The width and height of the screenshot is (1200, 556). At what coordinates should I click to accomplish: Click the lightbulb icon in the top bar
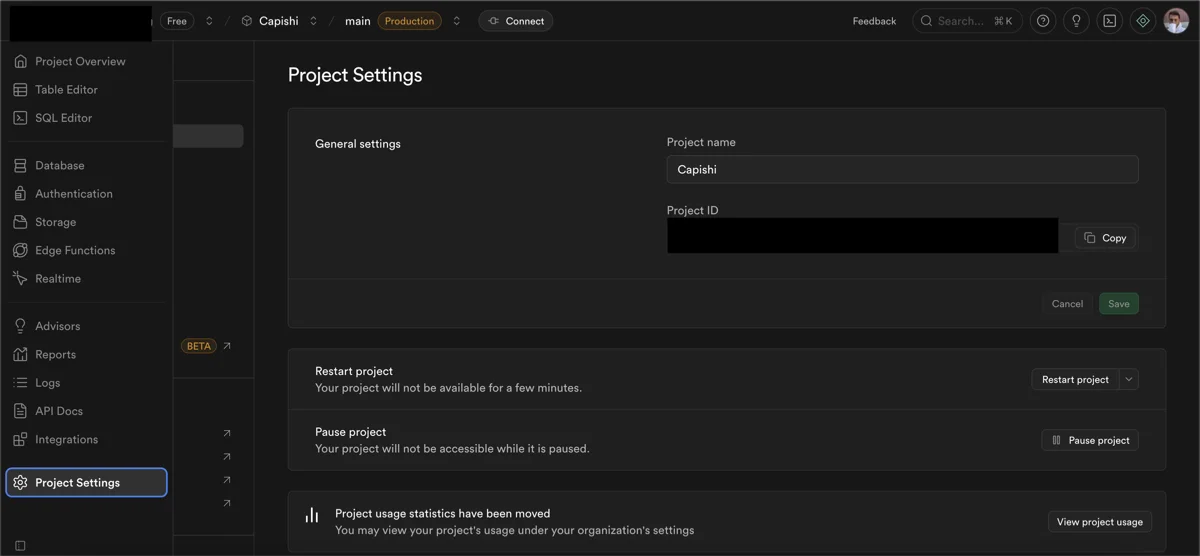pos(1076,21)
